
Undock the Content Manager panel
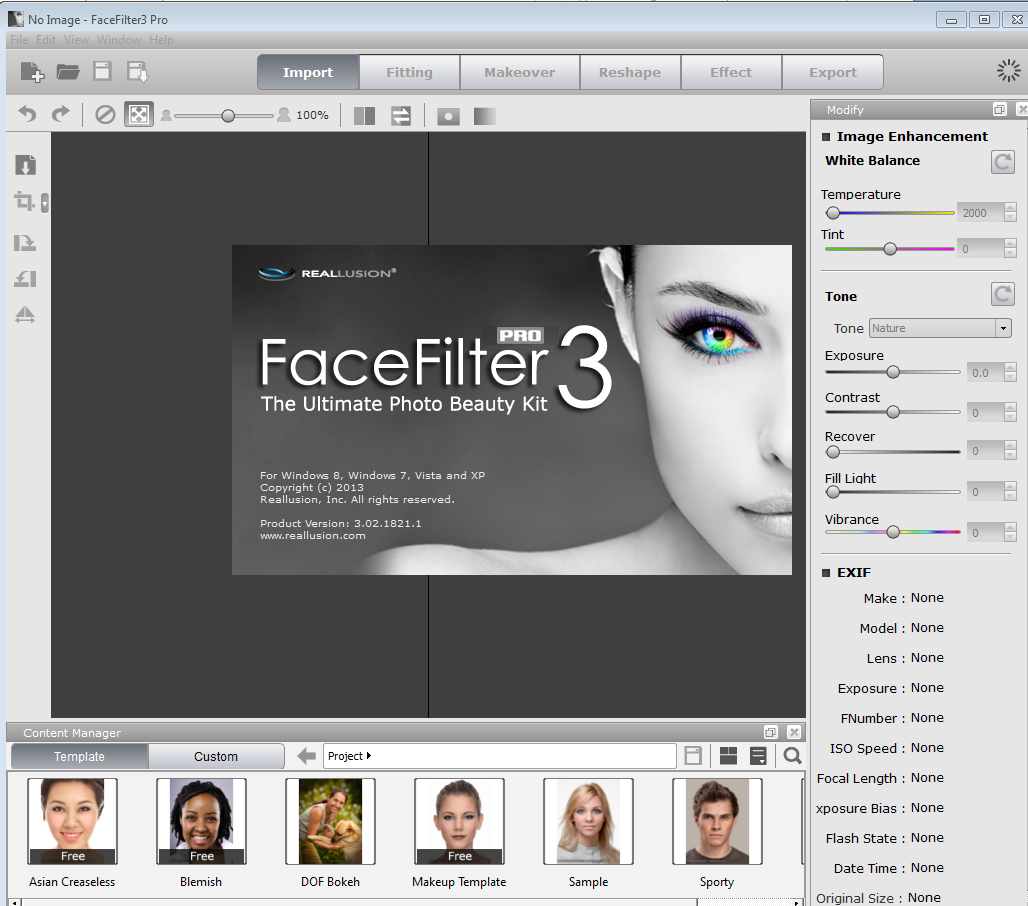[x=771, y=732]
